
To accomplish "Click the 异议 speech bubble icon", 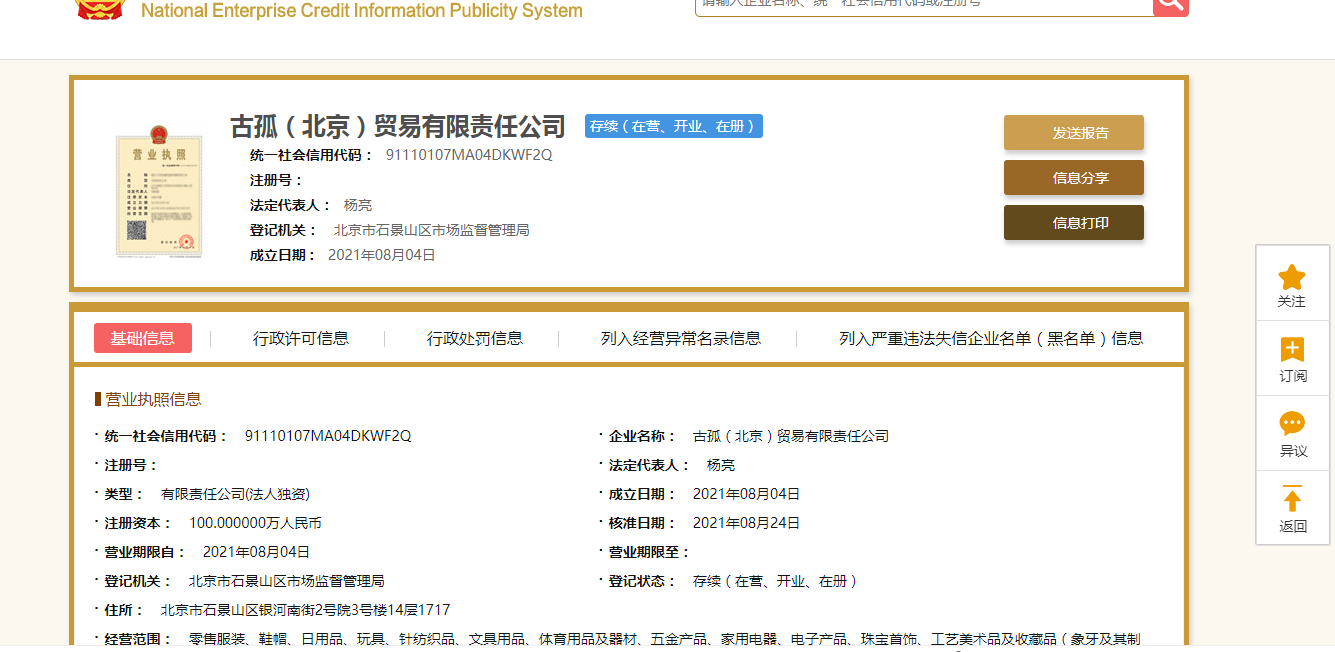I will [1292, 424].
